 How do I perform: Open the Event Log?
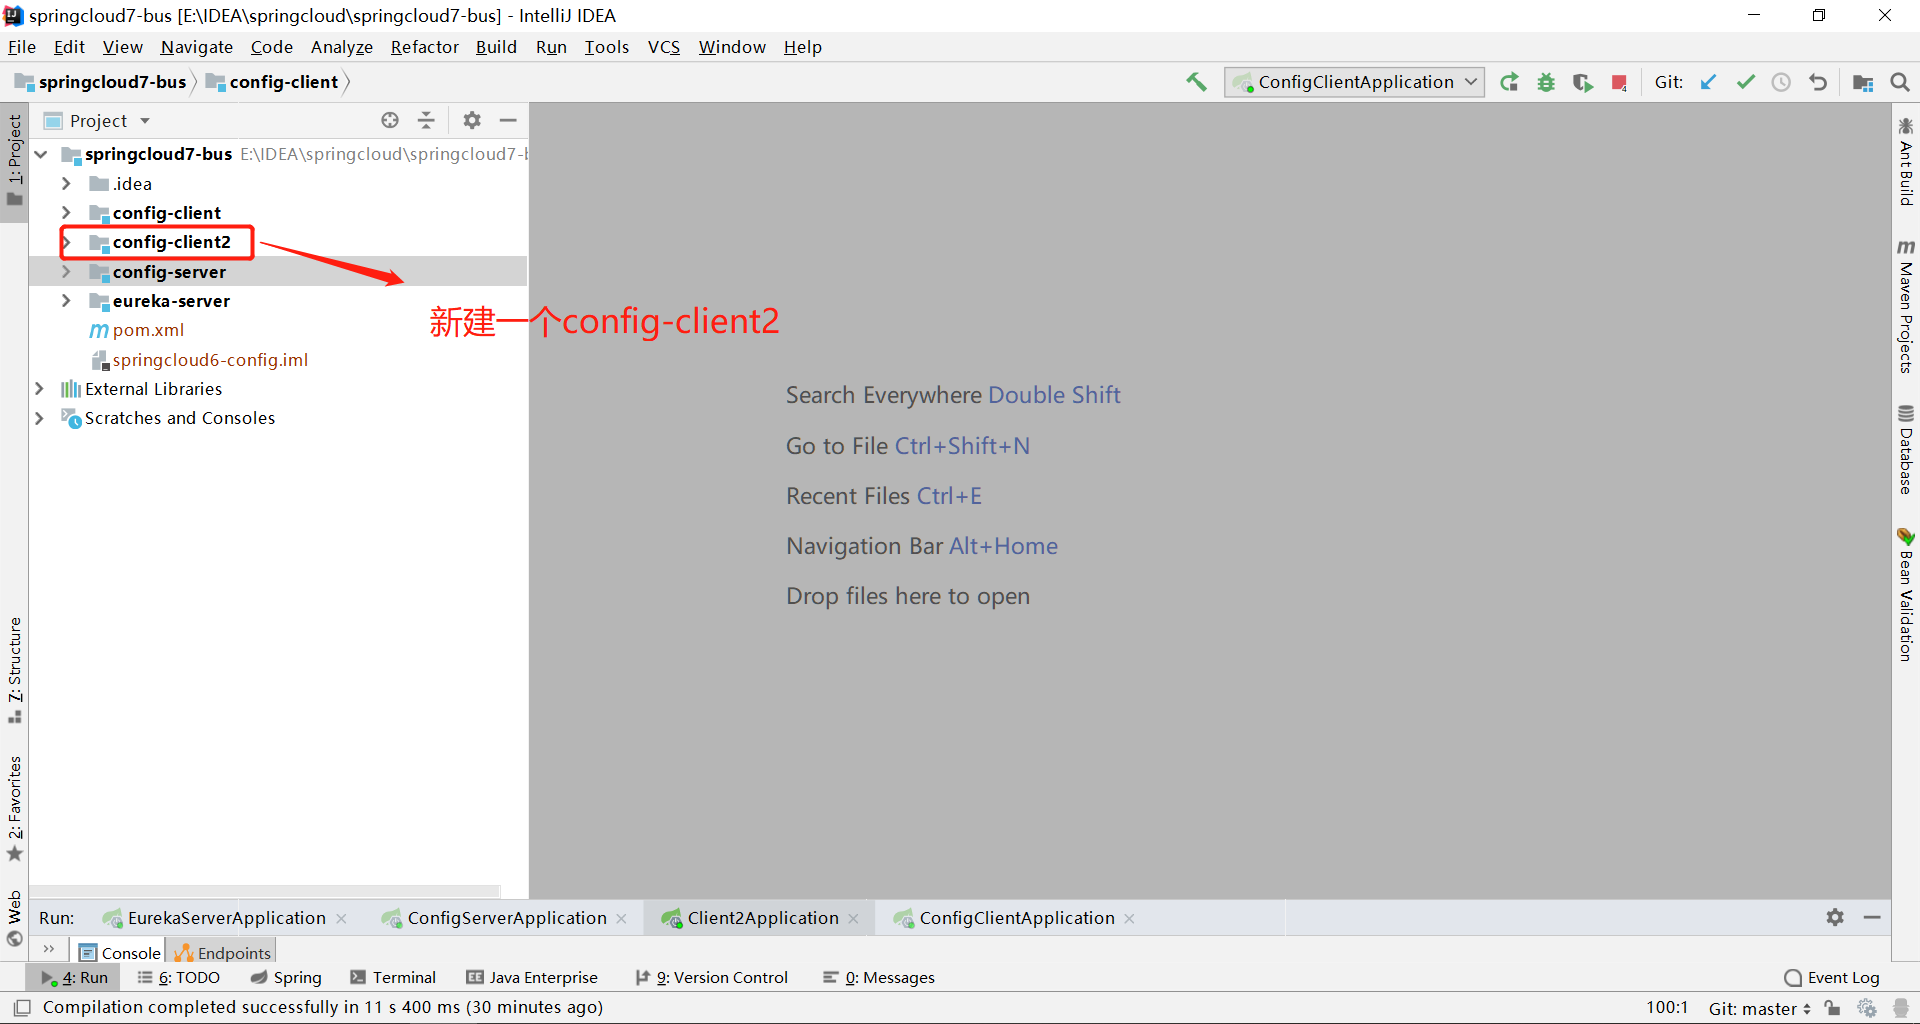[x=1832, y=977]
